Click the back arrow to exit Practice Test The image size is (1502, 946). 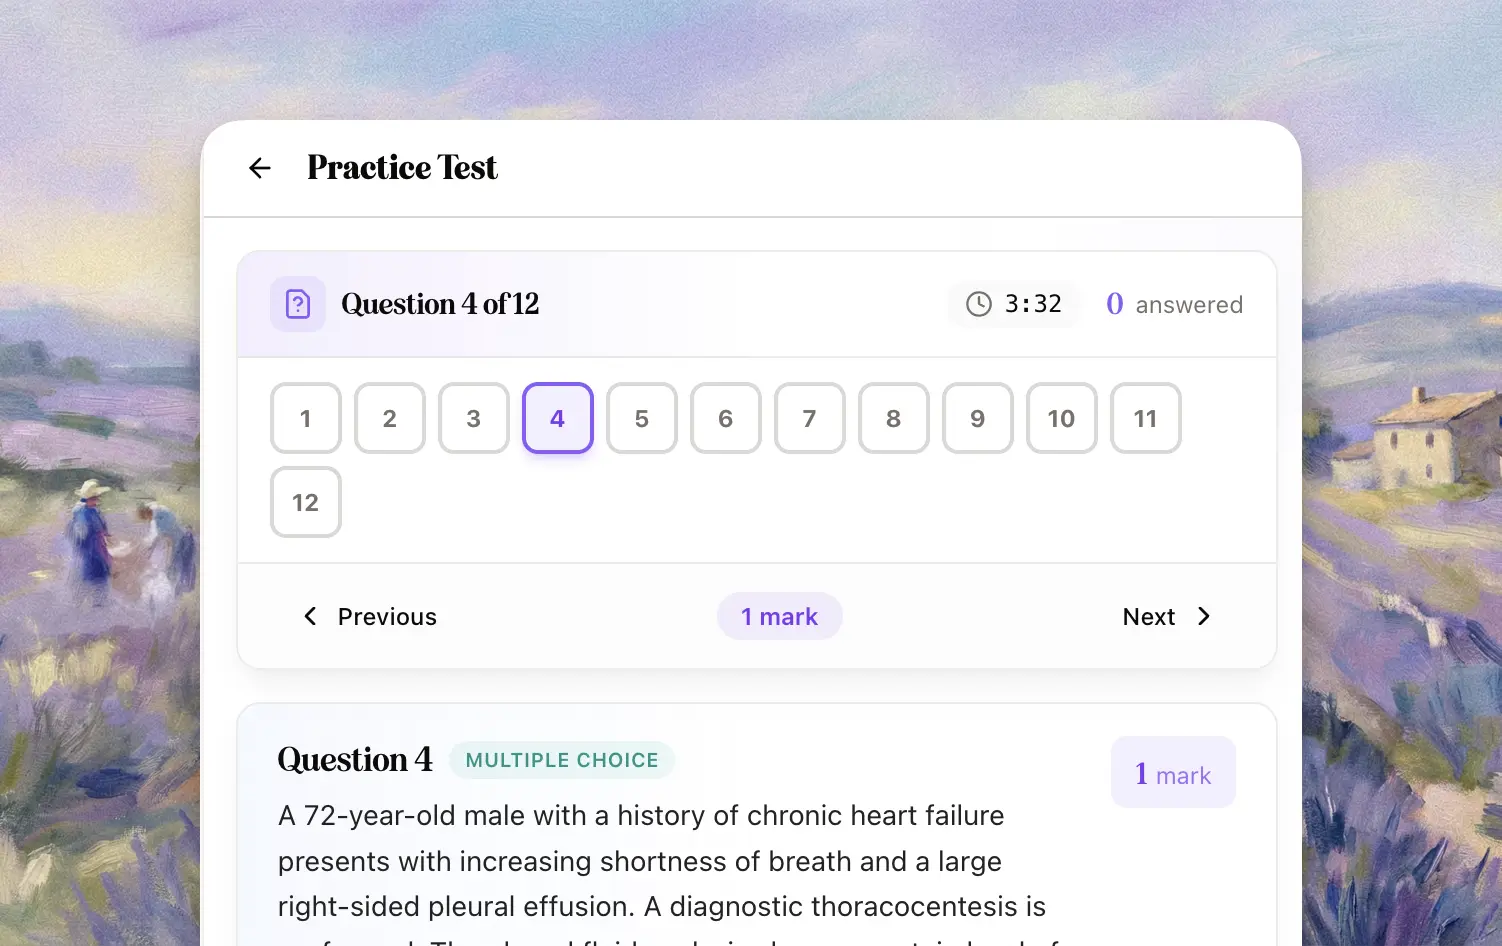pos(259,167)
